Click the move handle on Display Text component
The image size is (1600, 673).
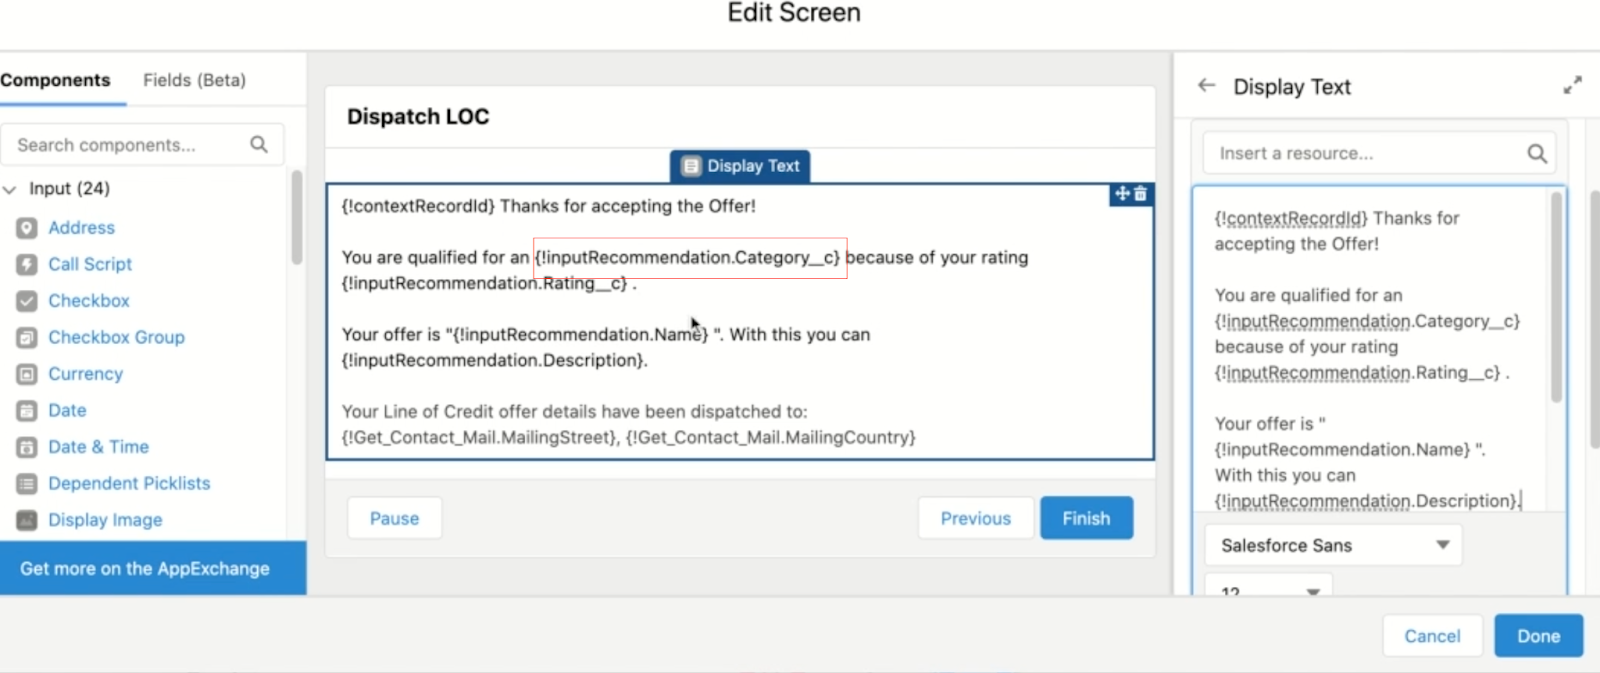click(x=1122, y=194)
